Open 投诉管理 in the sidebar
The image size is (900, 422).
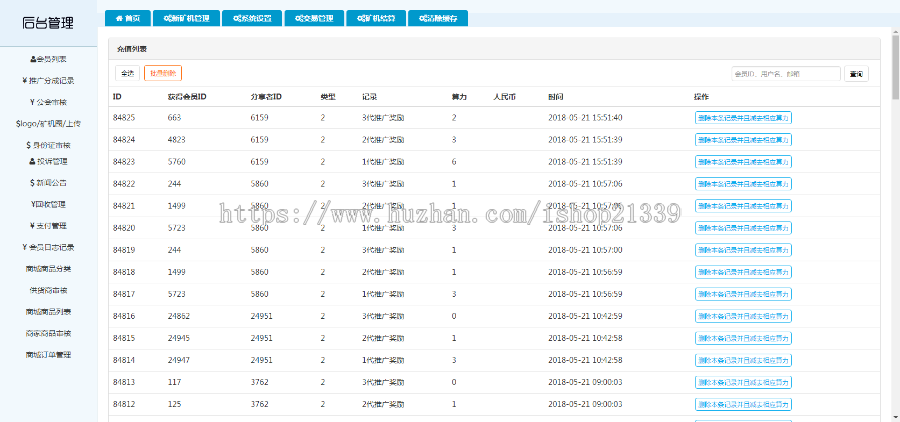[x=49, y=161]
